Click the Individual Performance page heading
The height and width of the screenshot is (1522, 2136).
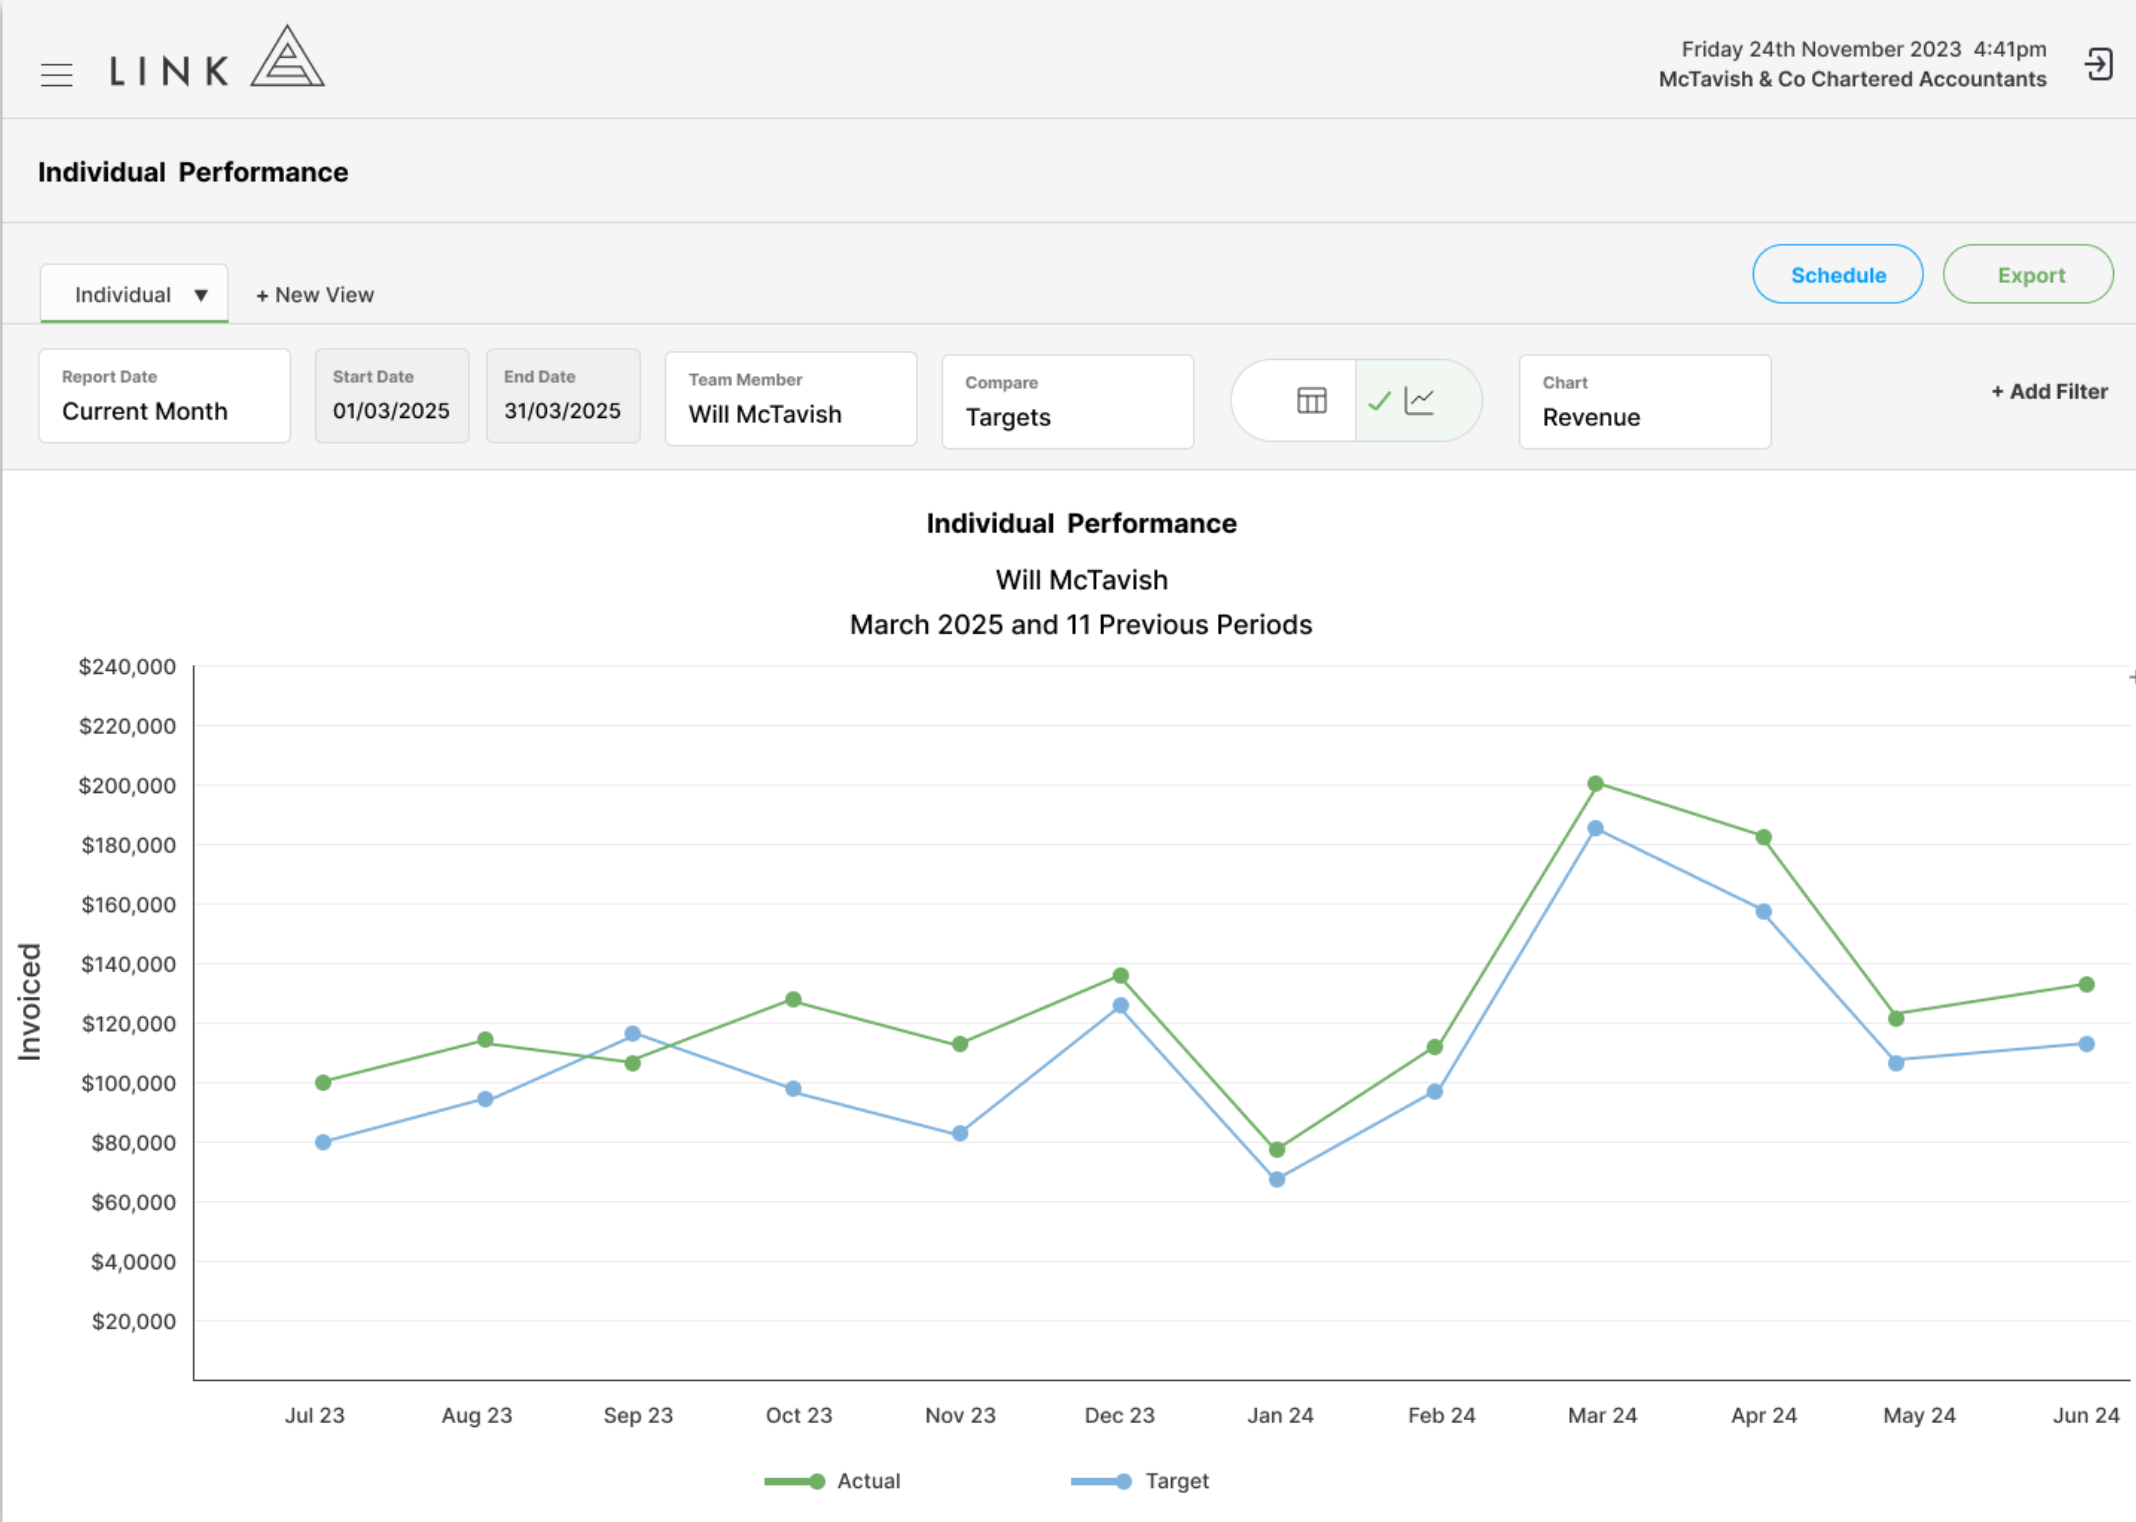click(x=193, y=172)
